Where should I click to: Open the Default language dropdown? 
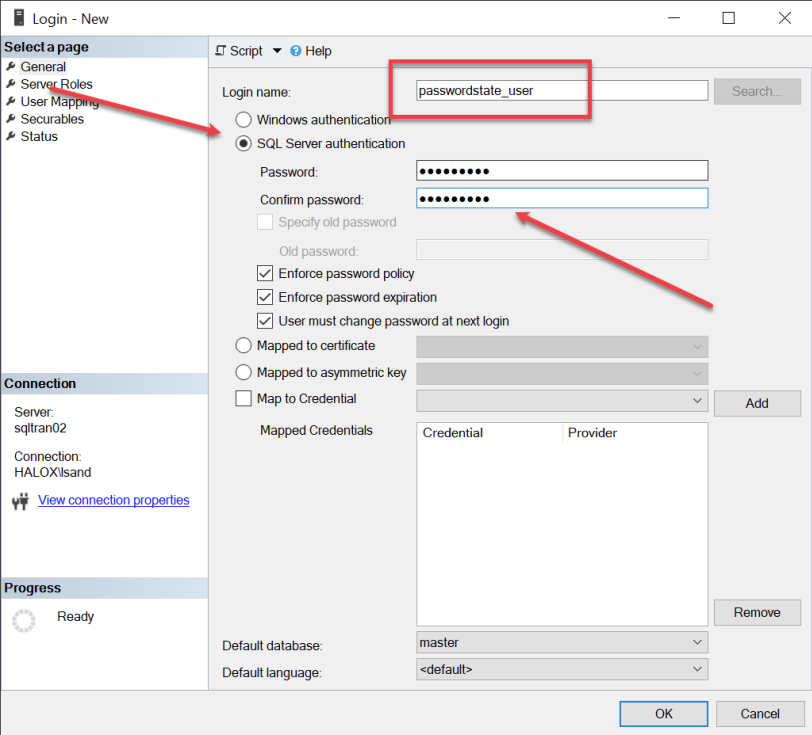pos(562,669)
